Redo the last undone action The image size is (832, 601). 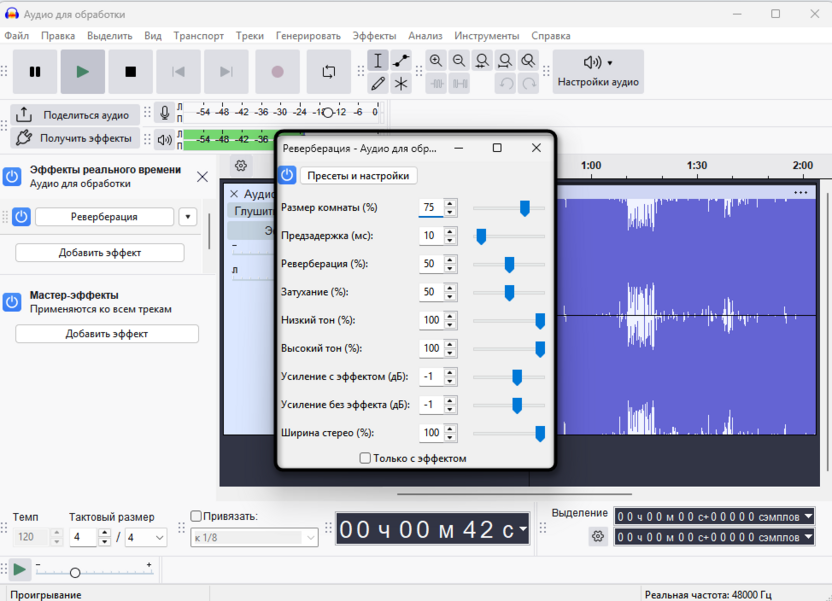528,83
